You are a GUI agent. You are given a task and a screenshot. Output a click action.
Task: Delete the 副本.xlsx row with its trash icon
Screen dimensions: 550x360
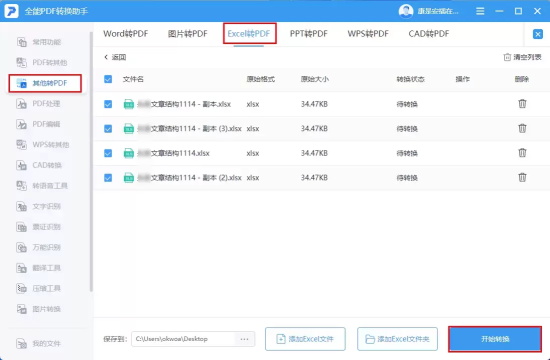(x=522, y=104)
